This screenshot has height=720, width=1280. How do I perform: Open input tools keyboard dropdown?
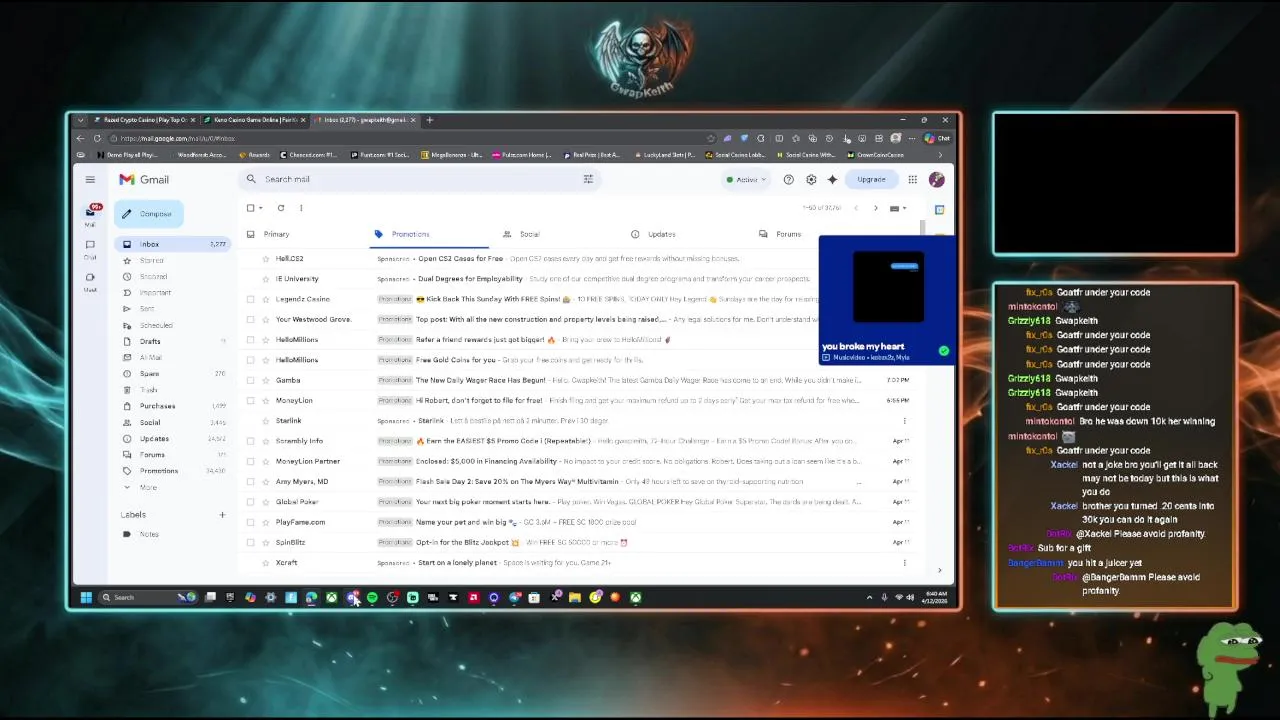898,208
